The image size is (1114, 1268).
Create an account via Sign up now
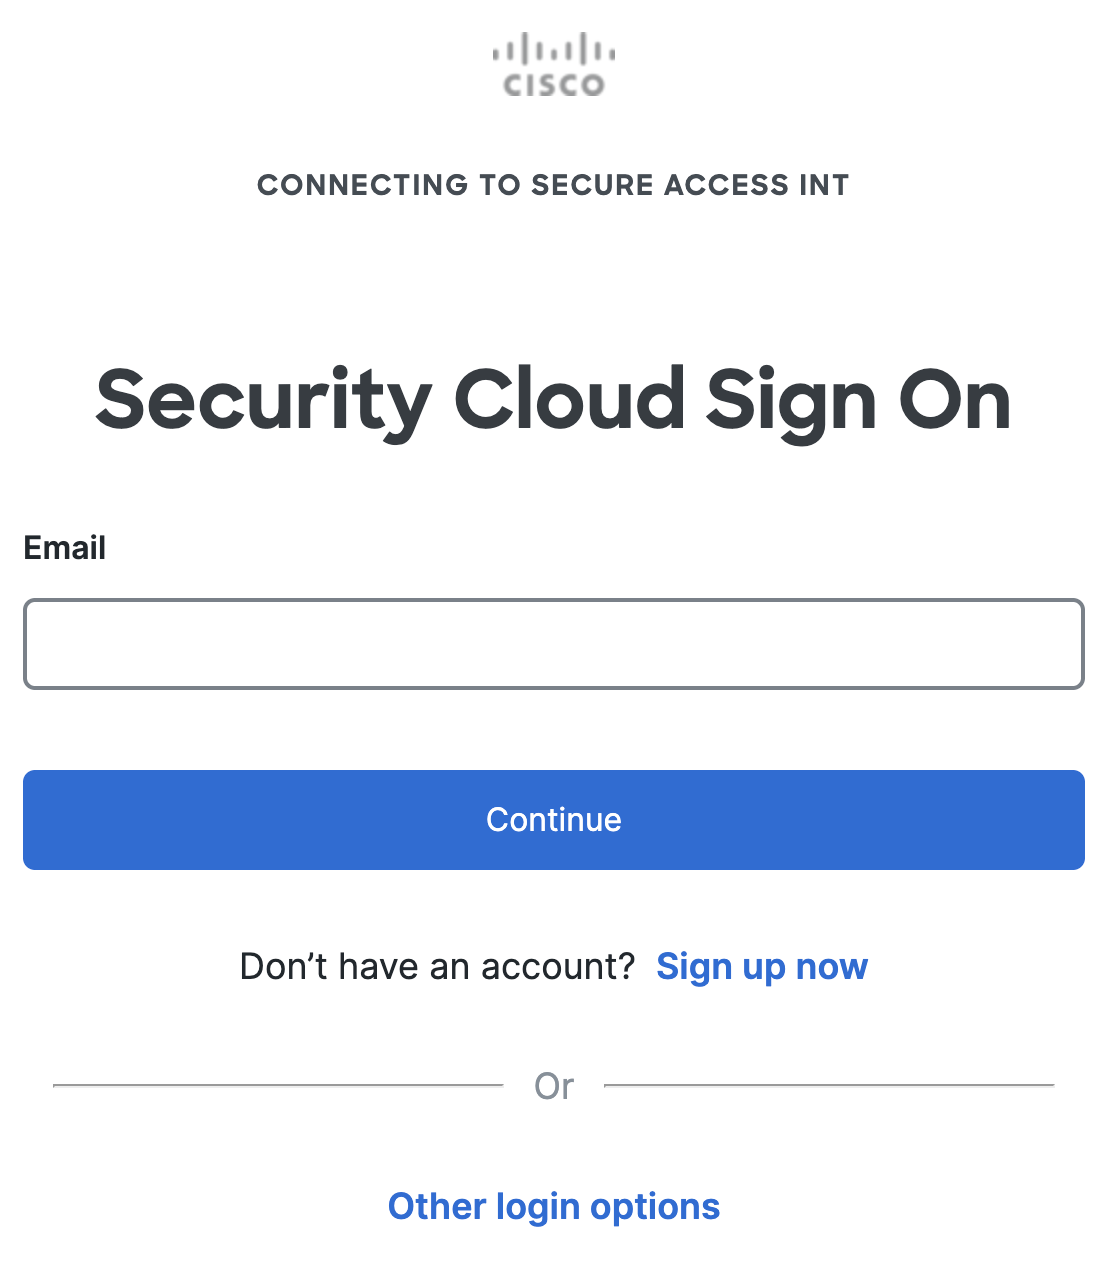pos(762,967)
